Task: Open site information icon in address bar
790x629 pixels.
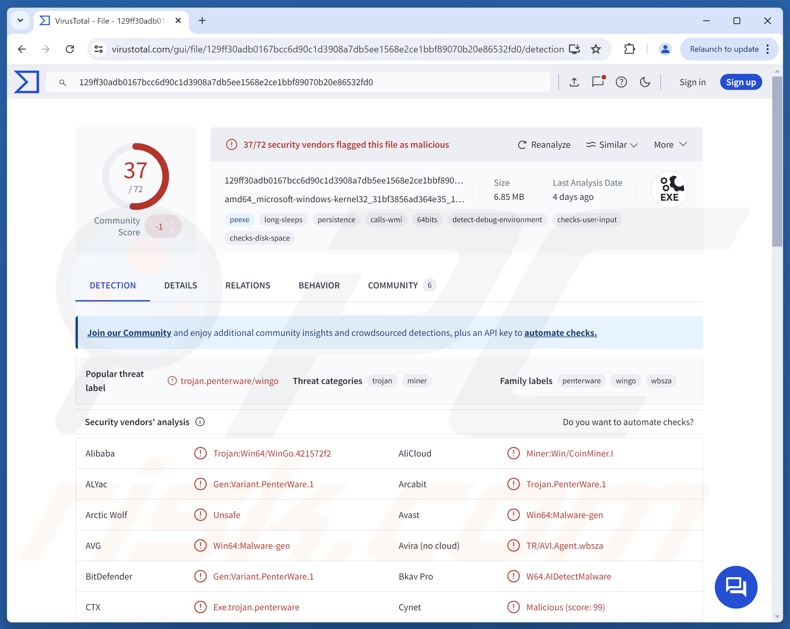Action: (x=99, y=49)
